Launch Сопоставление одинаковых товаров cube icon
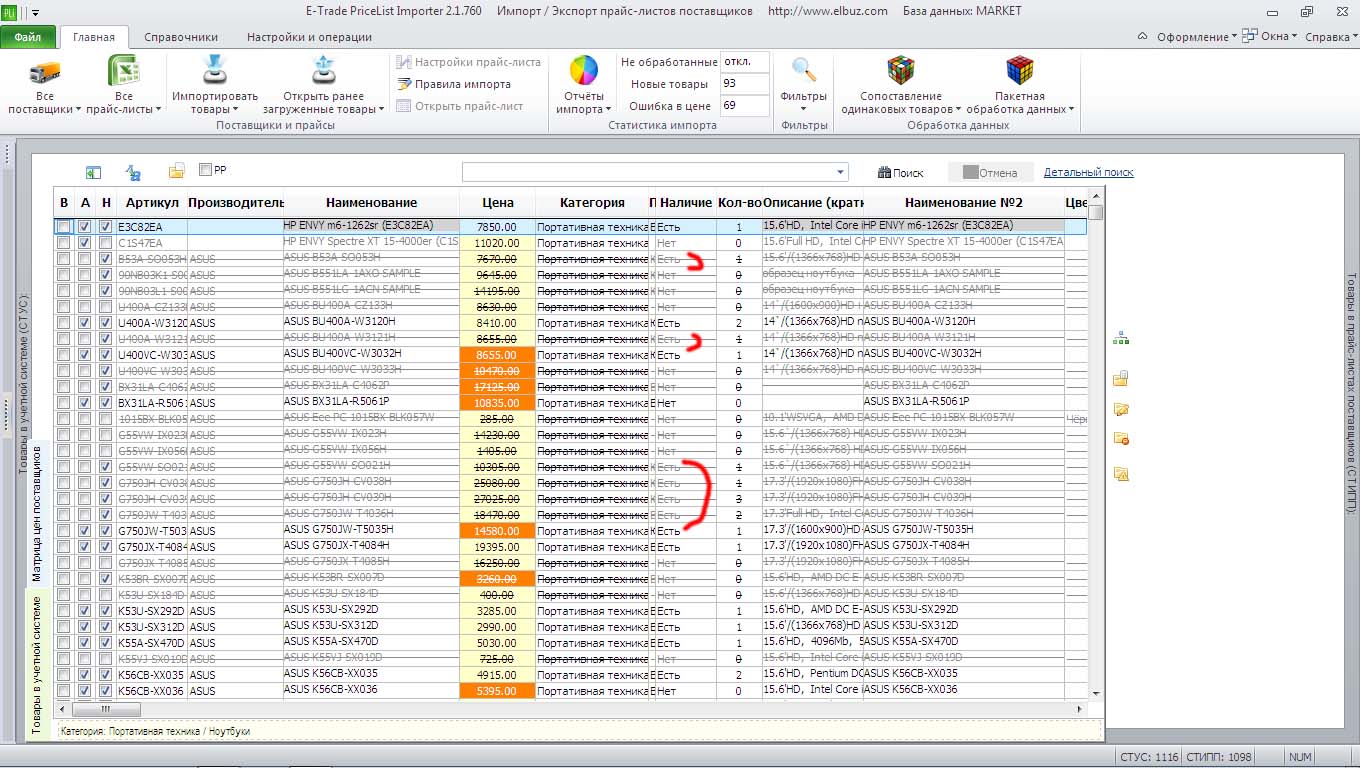 click(x=901, y=71)
